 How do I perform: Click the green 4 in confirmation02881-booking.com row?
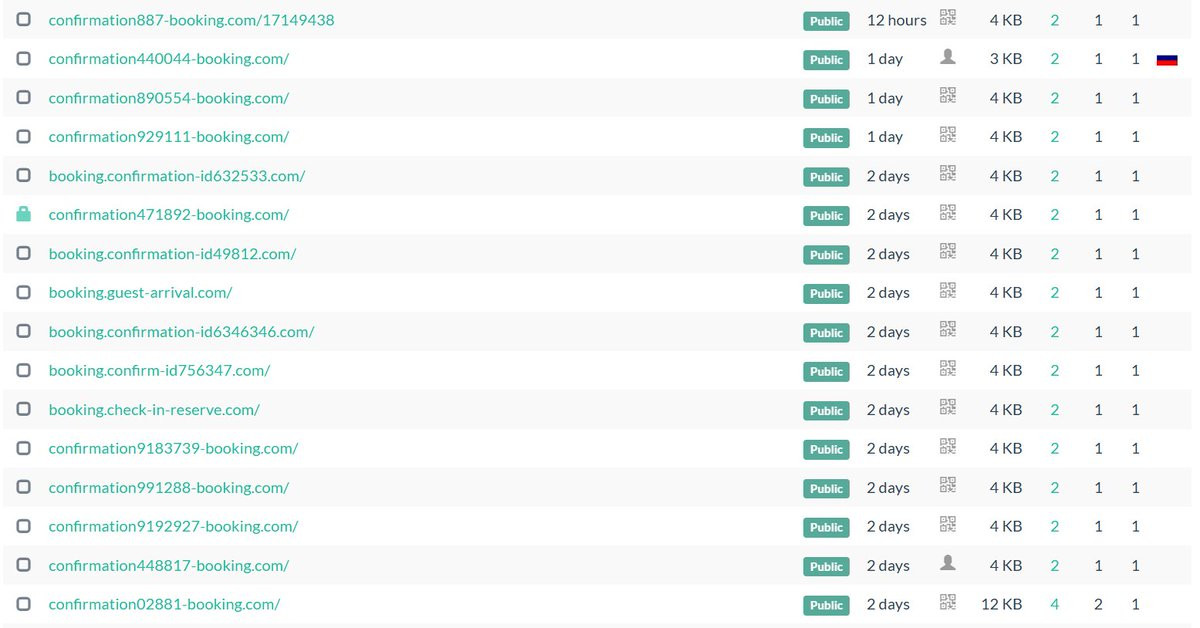click(1055, 605)
